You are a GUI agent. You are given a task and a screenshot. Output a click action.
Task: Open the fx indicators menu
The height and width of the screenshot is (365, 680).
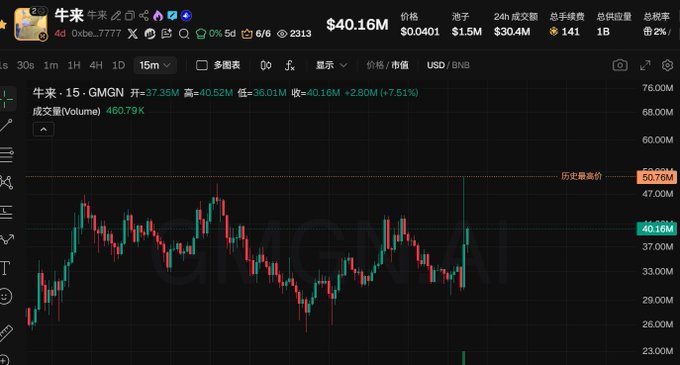(290, 65)
